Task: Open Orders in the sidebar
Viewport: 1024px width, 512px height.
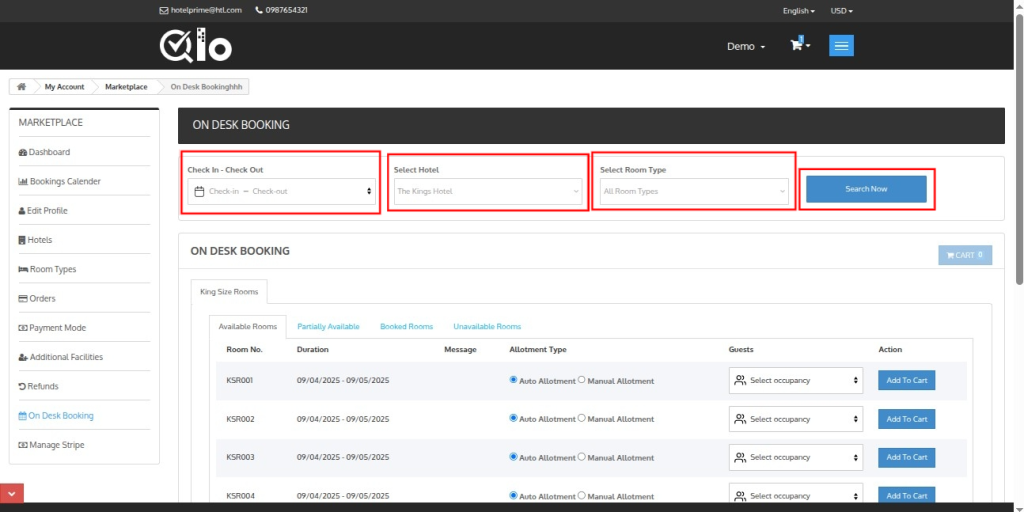Action: click(37, 298)
